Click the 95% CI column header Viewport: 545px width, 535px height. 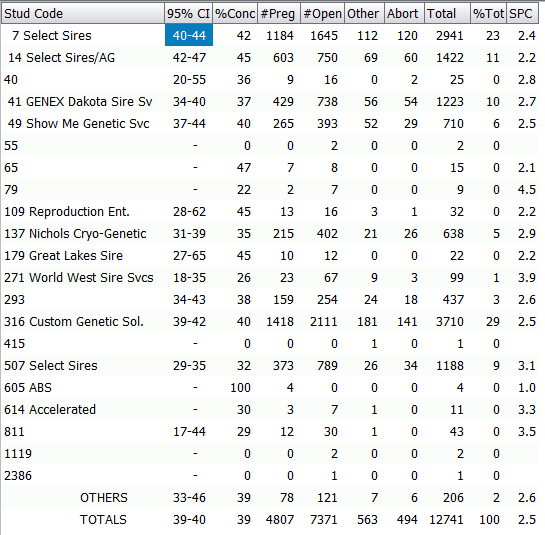(x=188, y=14)
